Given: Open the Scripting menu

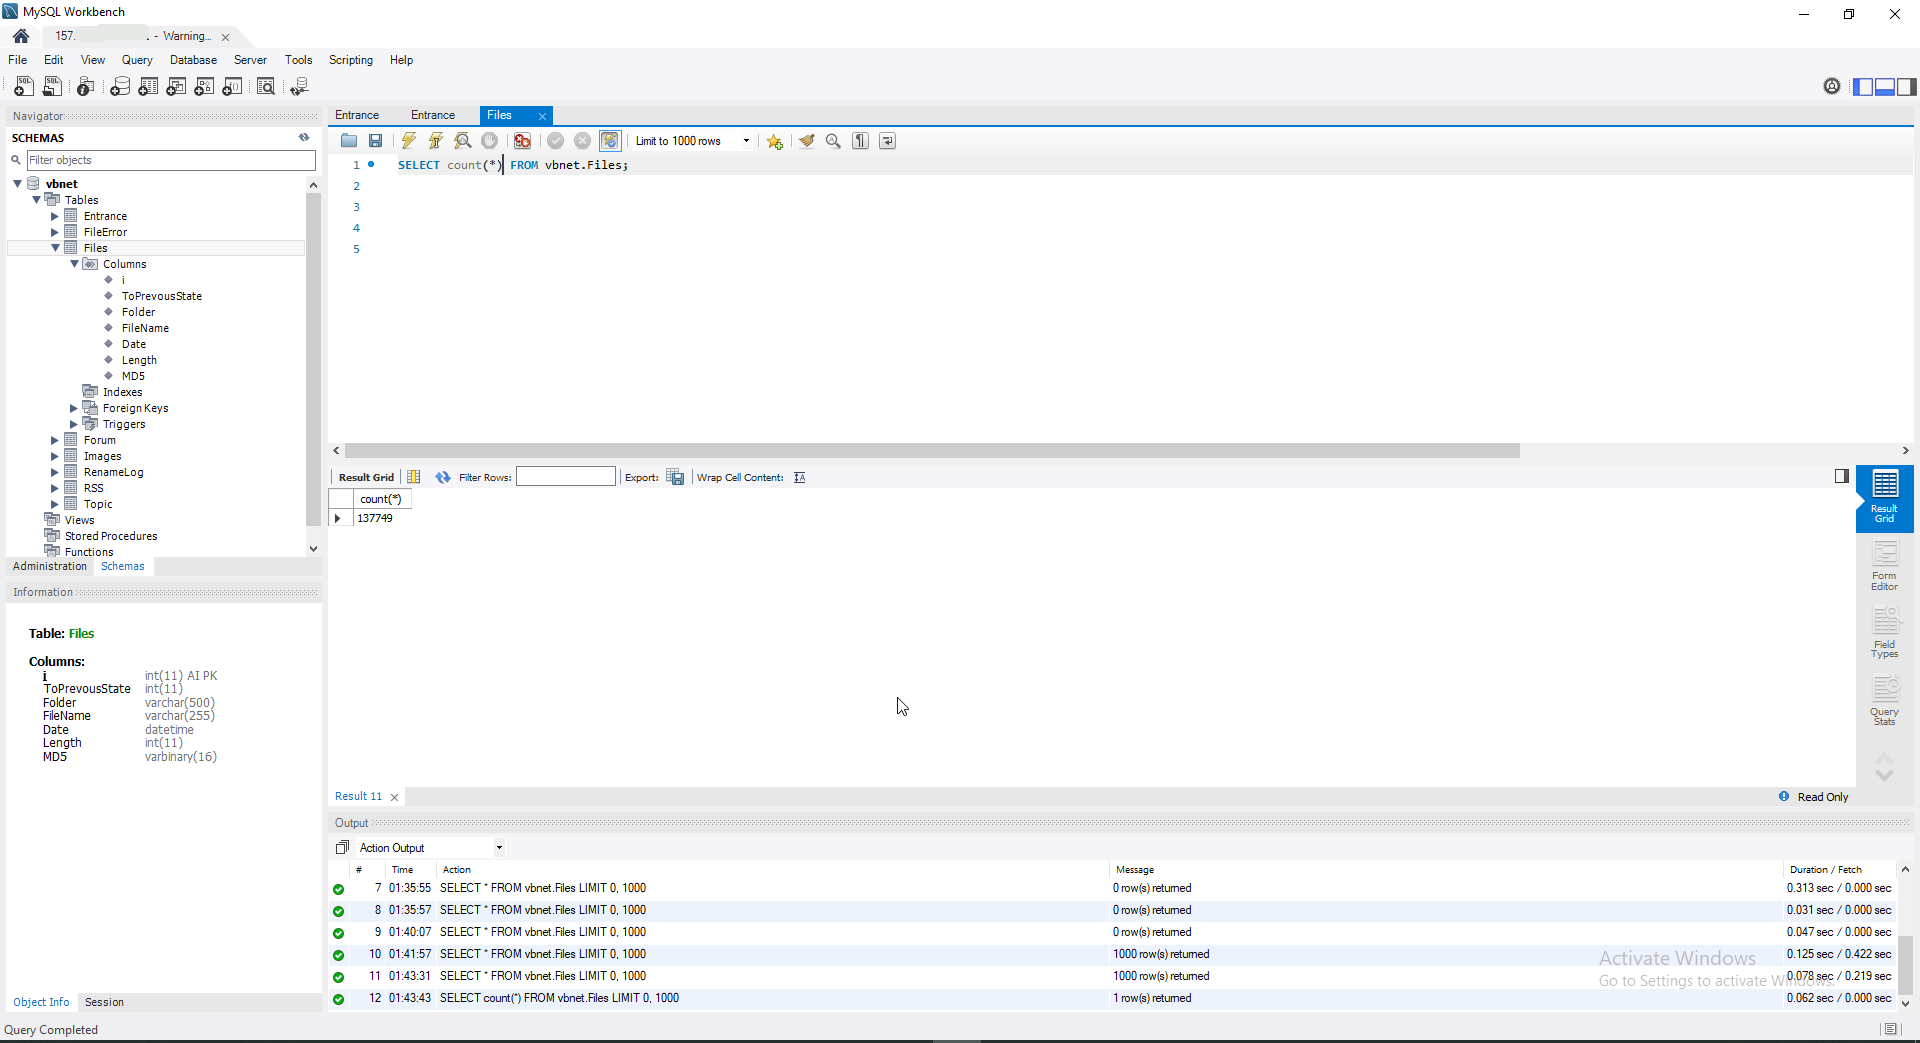Looking at the screenshot, I should [351, 60].
